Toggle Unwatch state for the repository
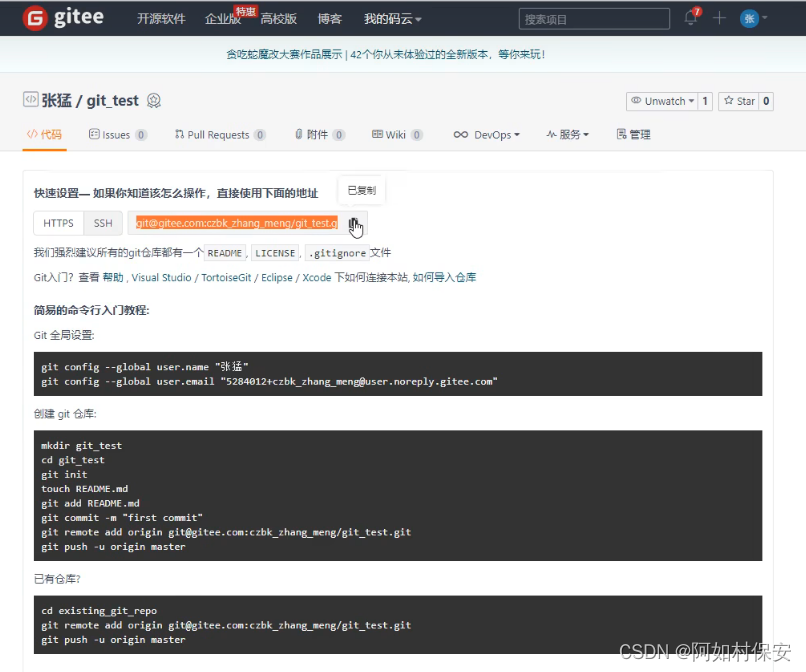 click(x=662, y=100)
